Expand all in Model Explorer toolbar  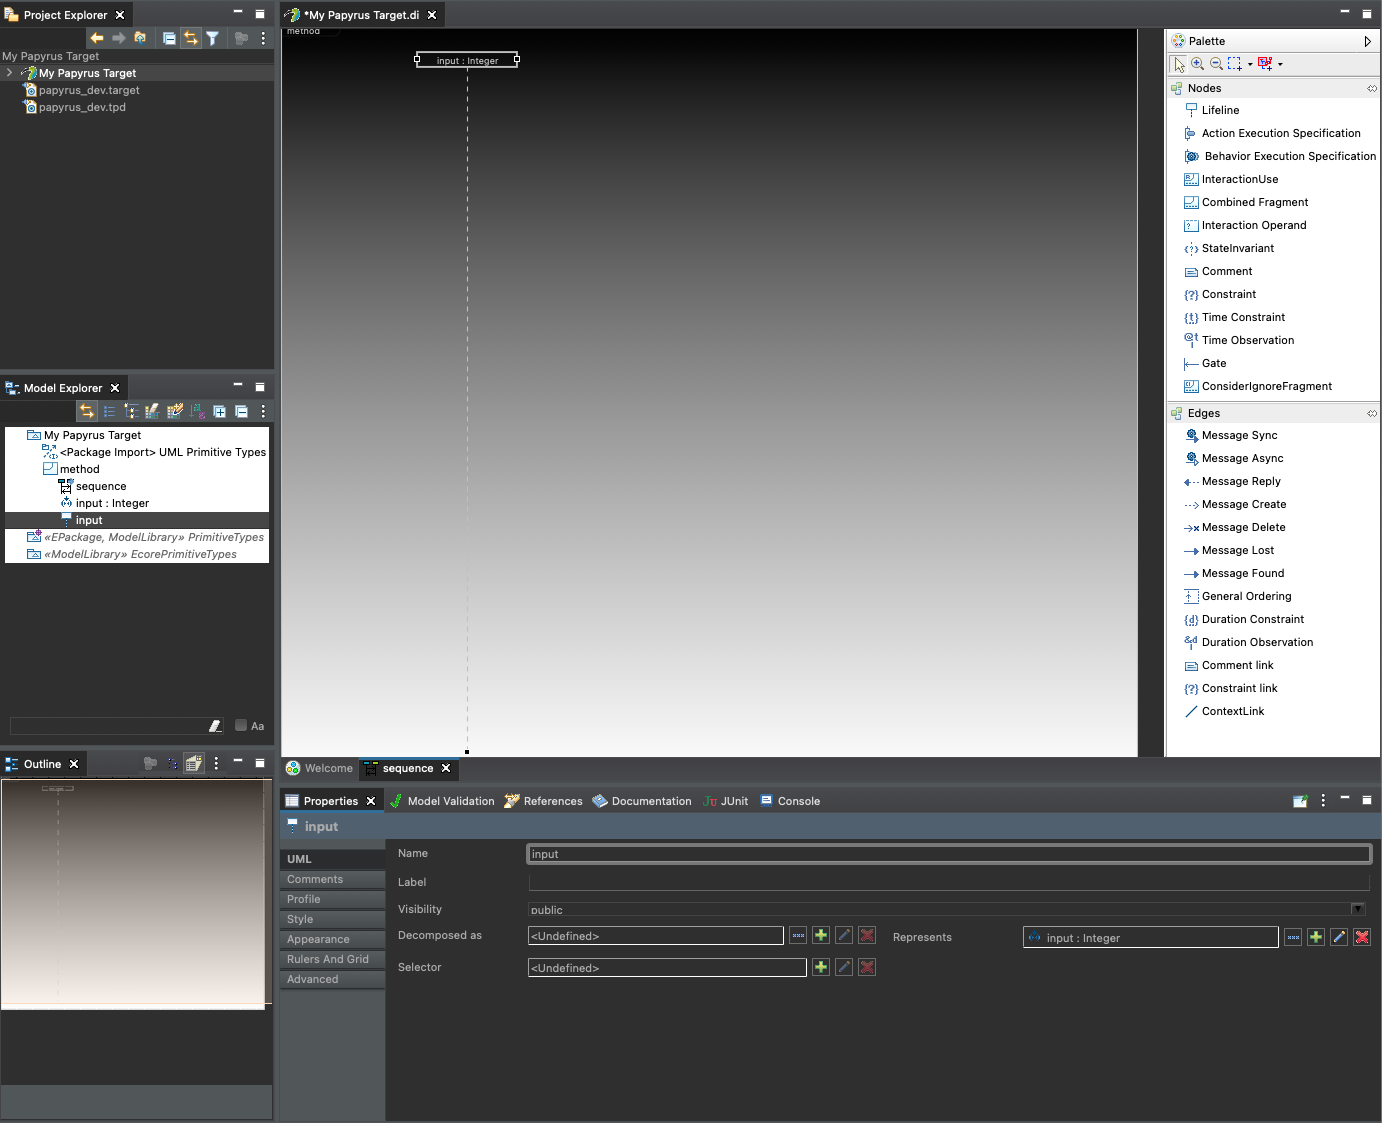tap(219, 411)
